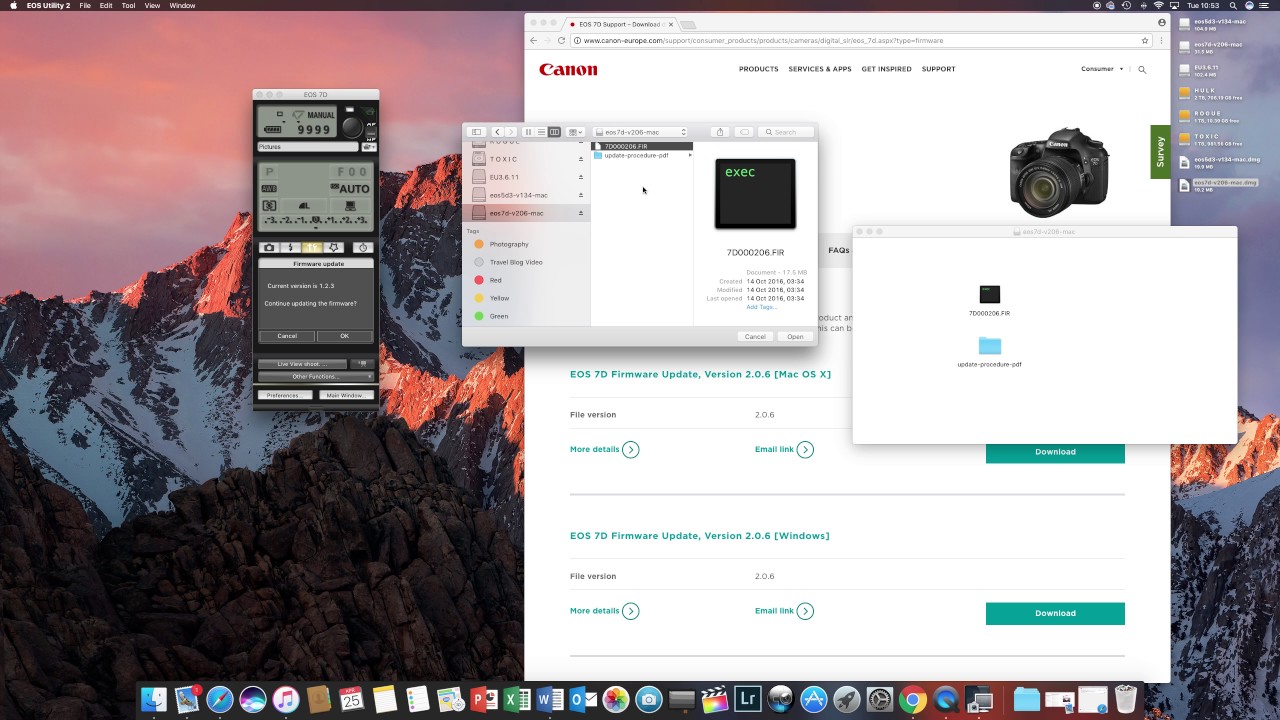Download EOS 7D firmware for Mac OS X
This screenshot has height=720, width=1280.
click(1055, 452)
